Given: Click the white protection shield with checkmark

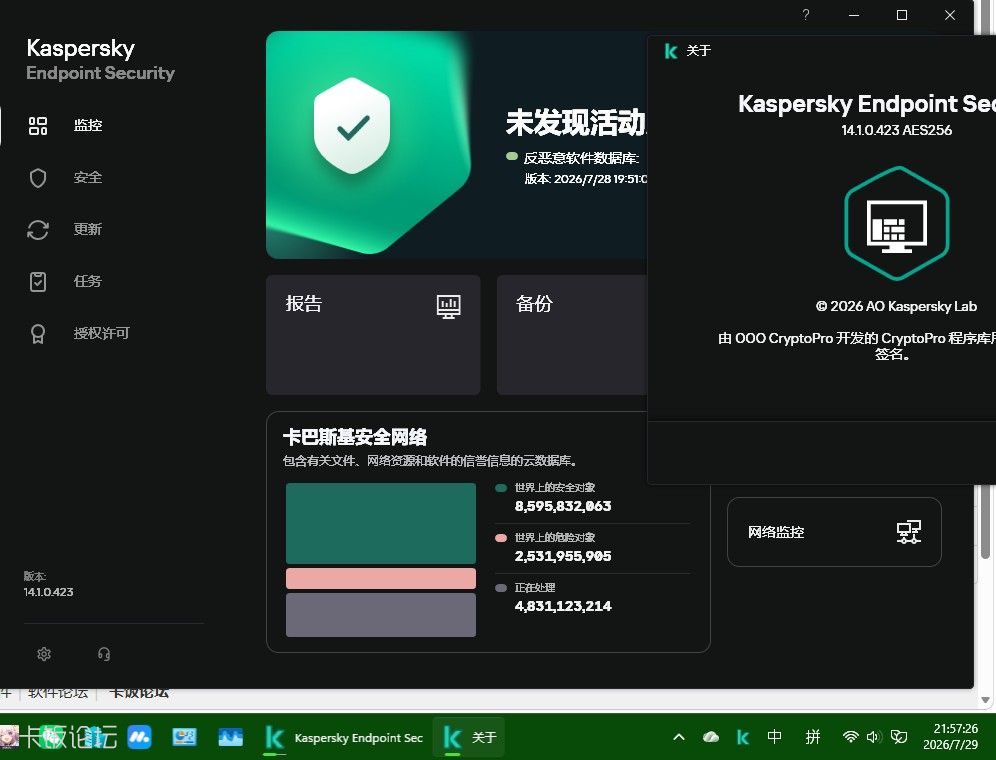Looking at the screenshot, I should click(352, 126).
